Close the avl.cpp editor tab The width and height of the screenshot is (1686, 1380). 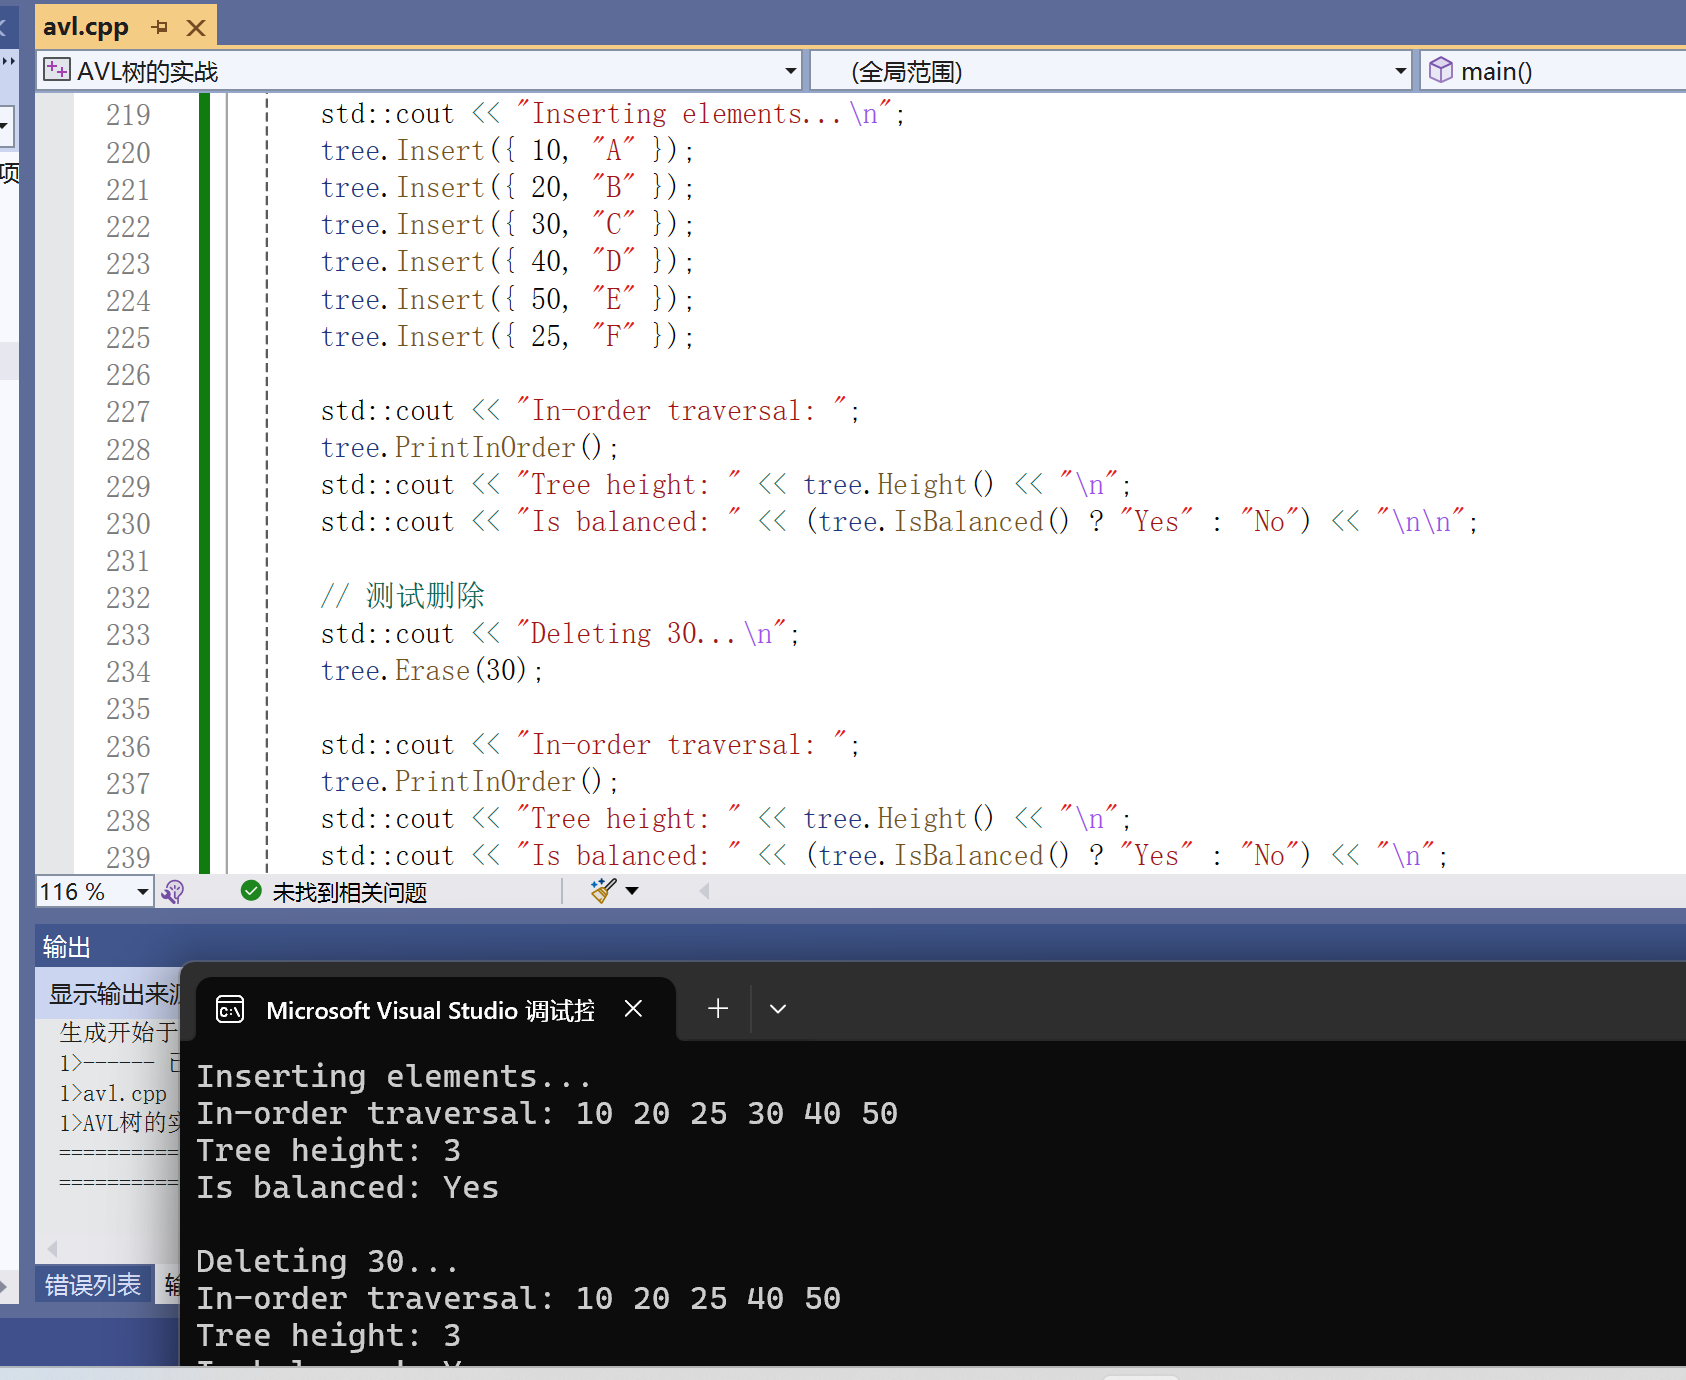pyautogui.click(x=196, y=27)
